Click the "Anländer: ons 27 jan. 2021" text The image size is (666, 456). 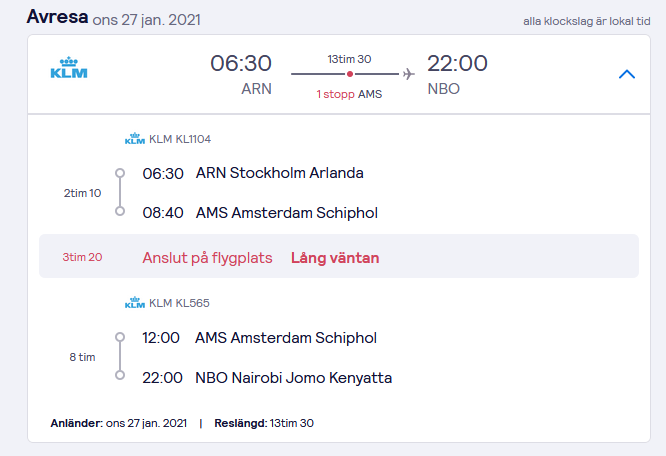(119, 423)
